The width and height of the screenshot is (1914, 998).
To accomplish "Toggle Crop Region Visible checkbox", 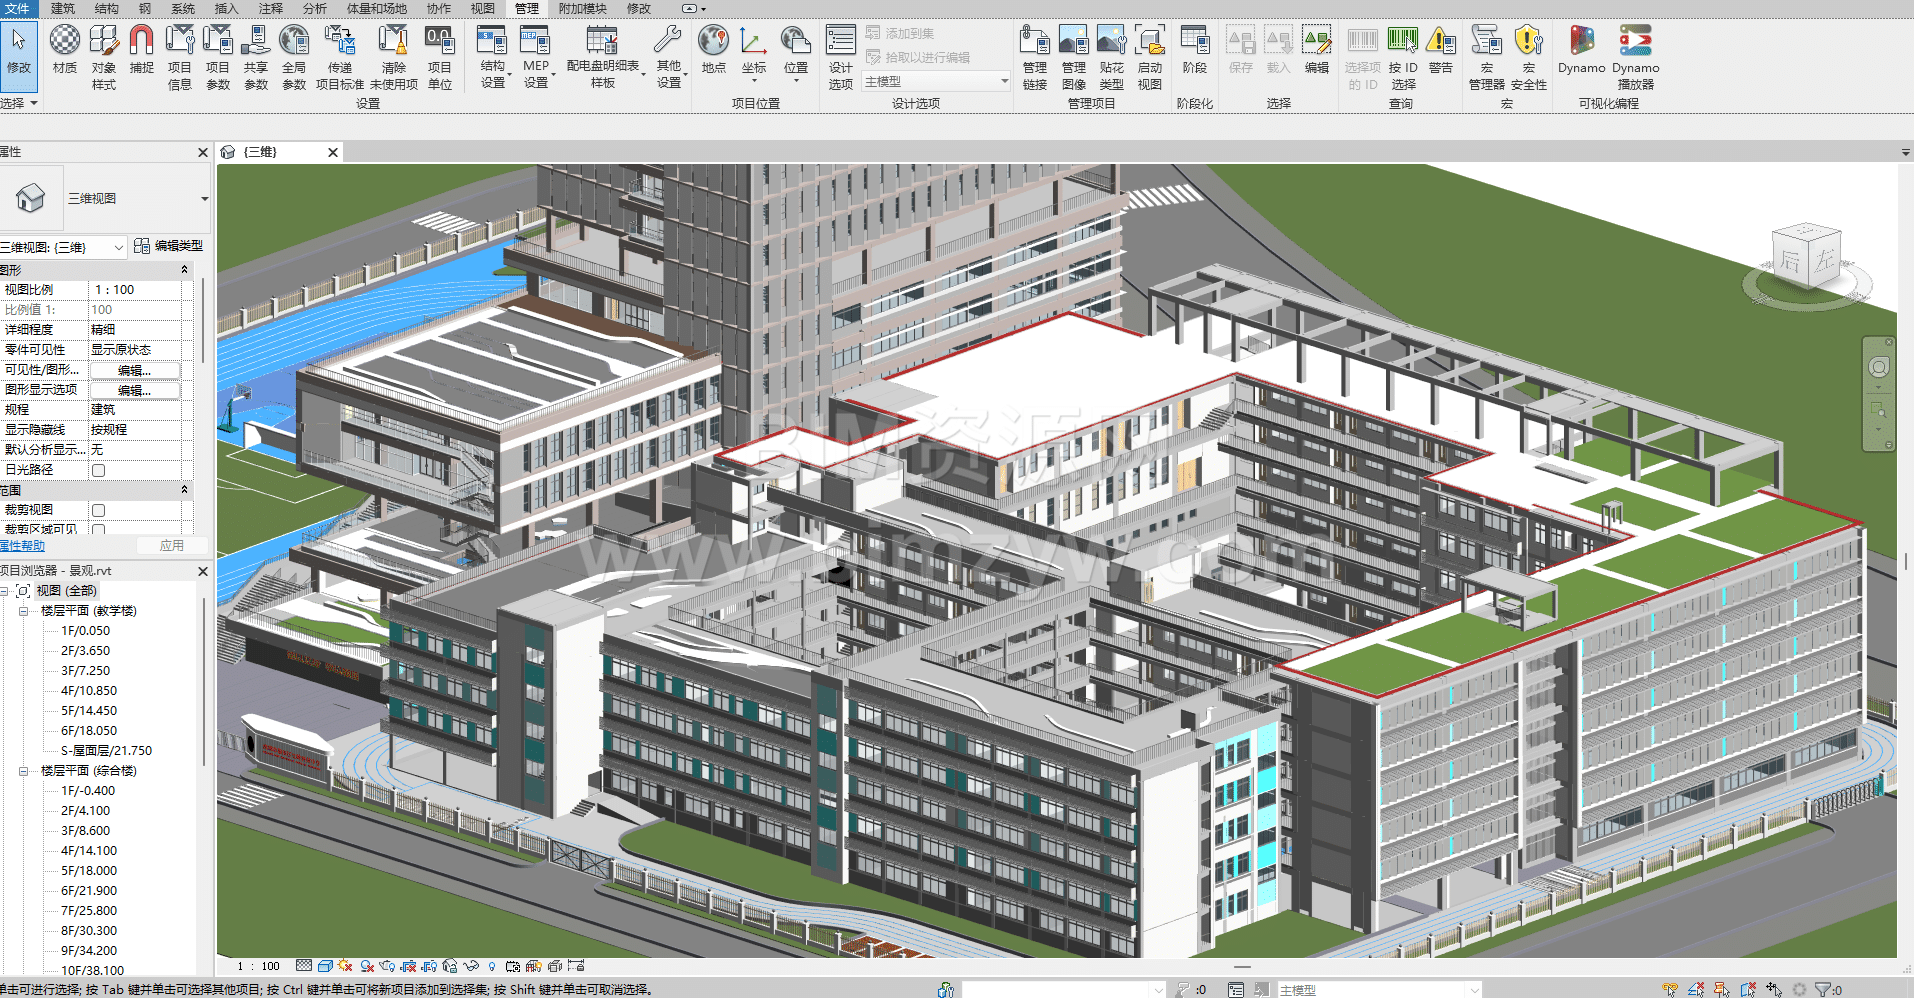I will click(x=99, y=529).
